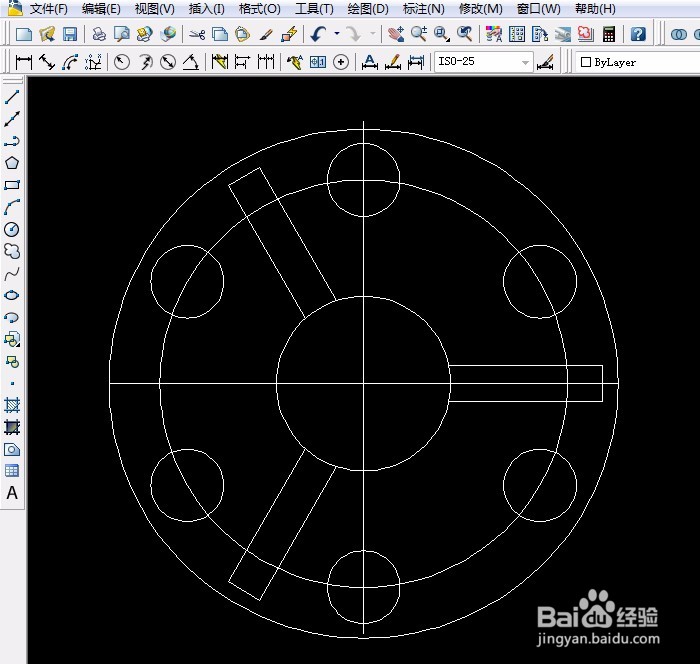This screenshot has width=700, height=664.
Task: Open the 绘图(D) menu
Action: 368,9
